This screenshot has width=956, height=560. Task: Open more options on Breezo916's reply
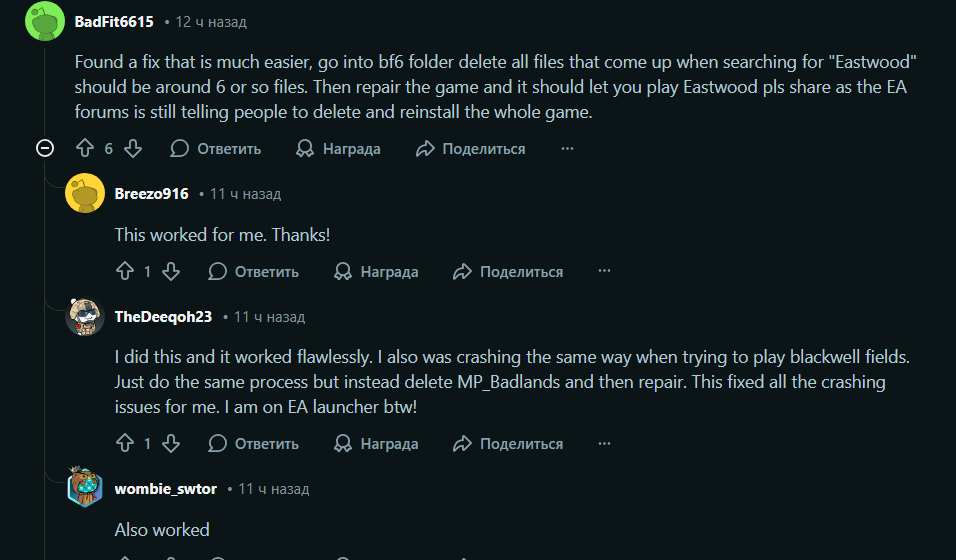(604, 271)
